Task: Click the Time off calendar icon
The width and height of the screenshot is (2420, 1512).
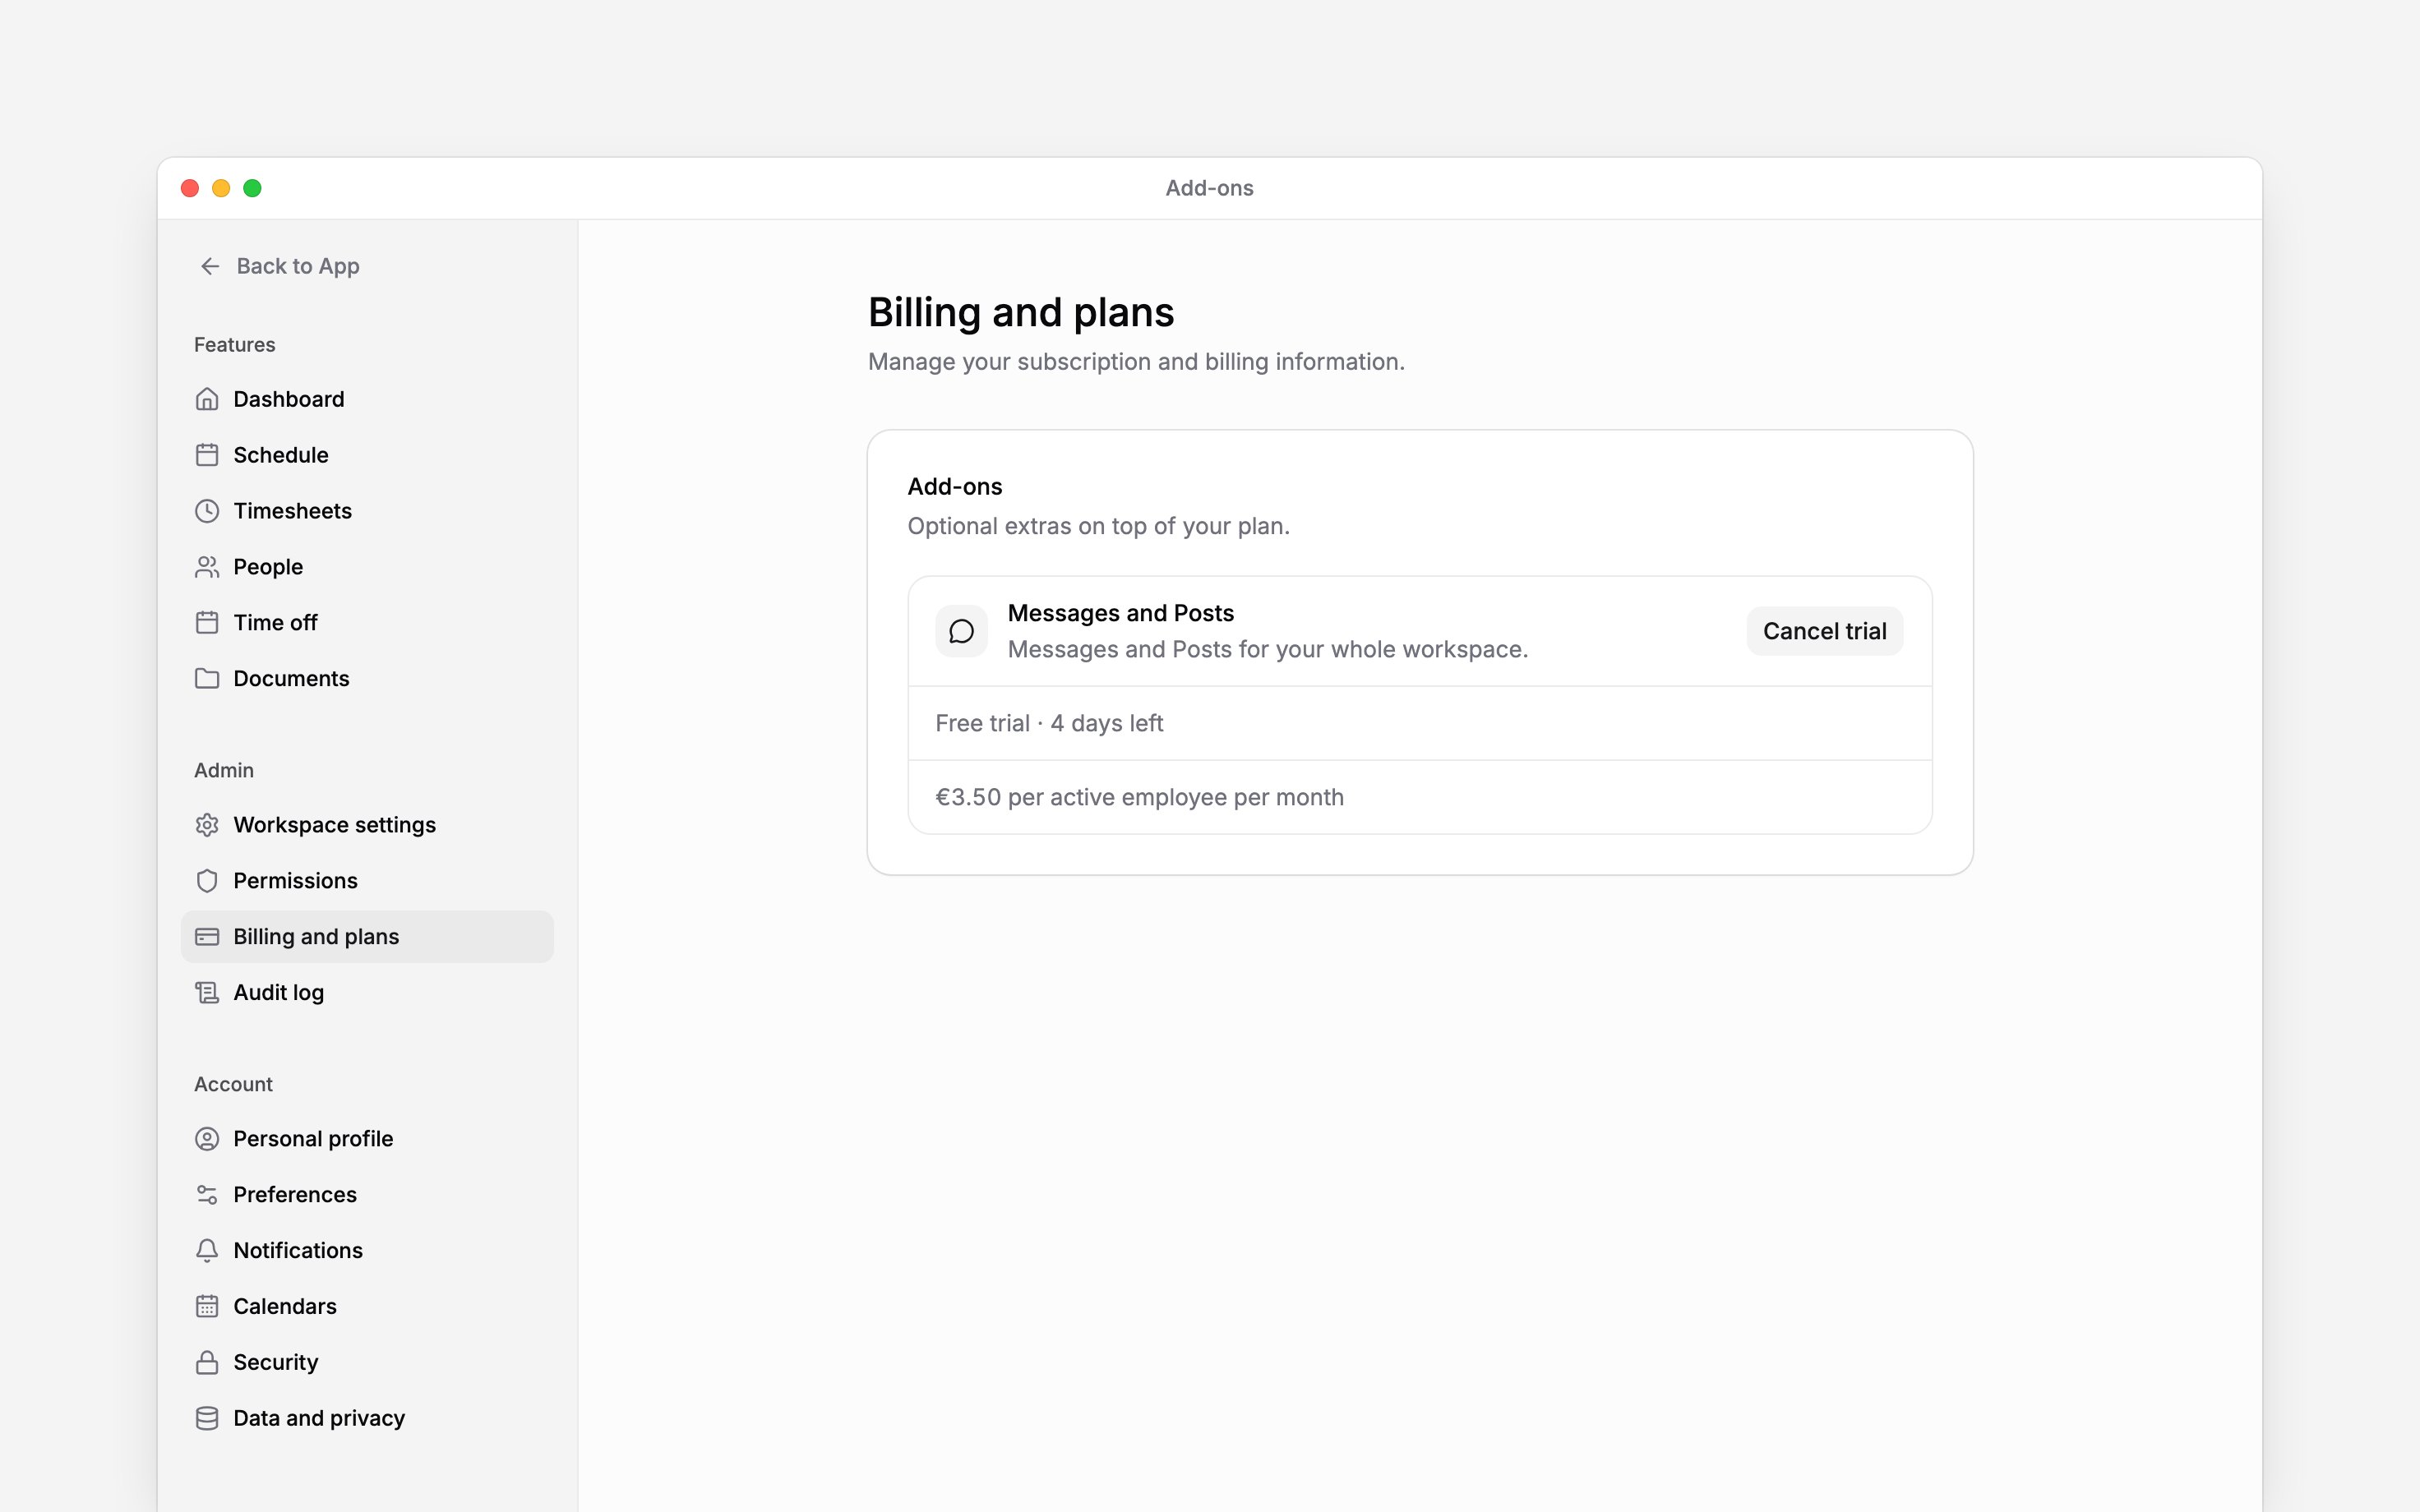Action: (x=207, y=623)
